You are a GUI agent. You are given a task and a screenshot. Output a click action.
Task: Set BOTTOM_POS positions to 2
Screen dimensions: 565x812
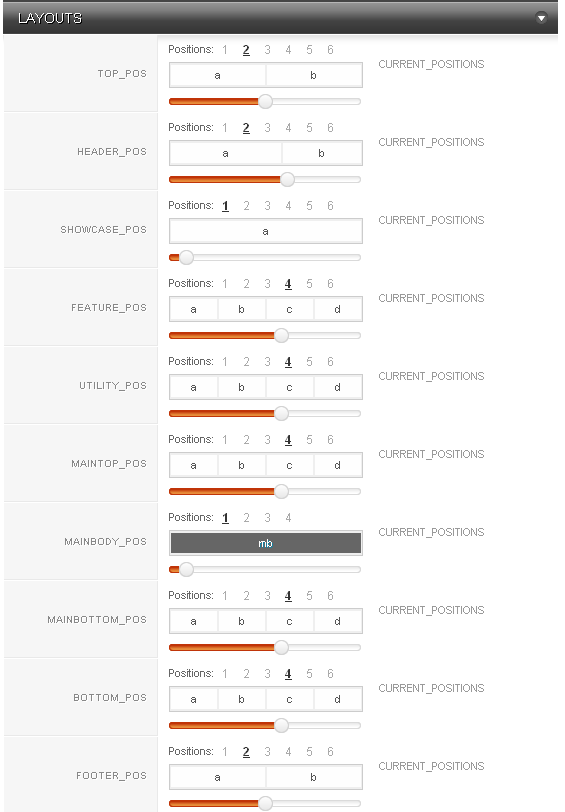(247, 674)
